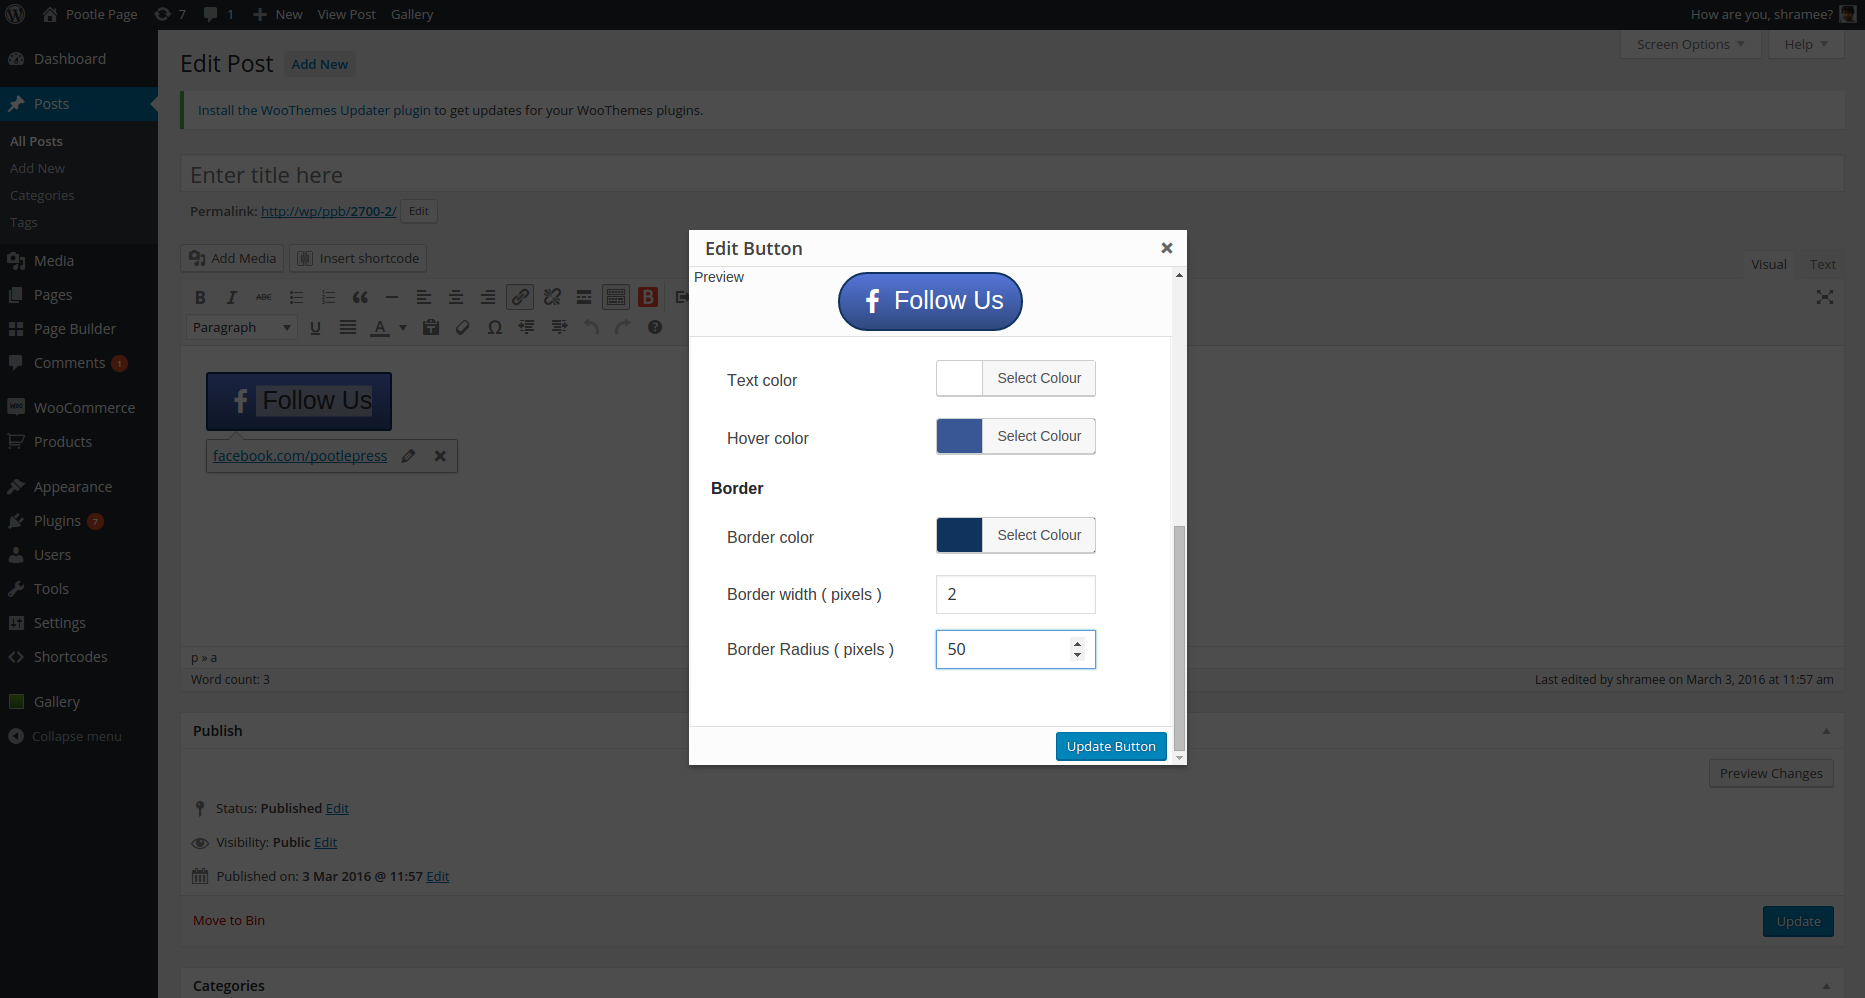
Task: Open the New menu in the admin bar
Action: click(x=277, y=14)
